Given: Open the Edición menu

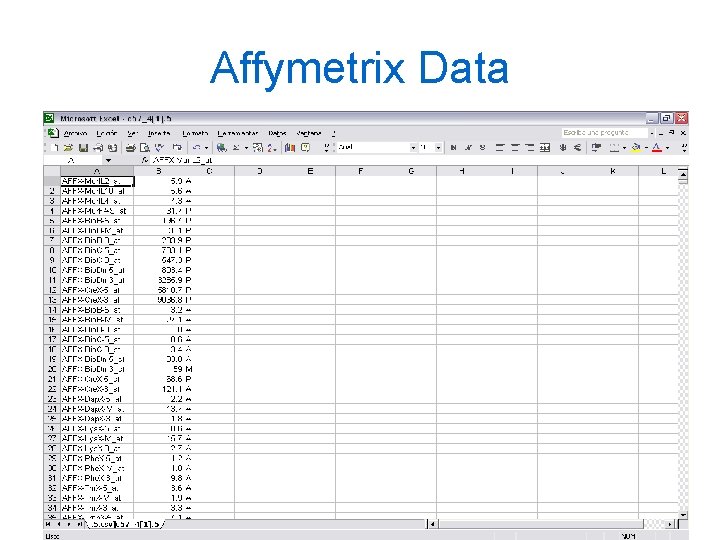Looking at the screenshot, I should 107,133.
